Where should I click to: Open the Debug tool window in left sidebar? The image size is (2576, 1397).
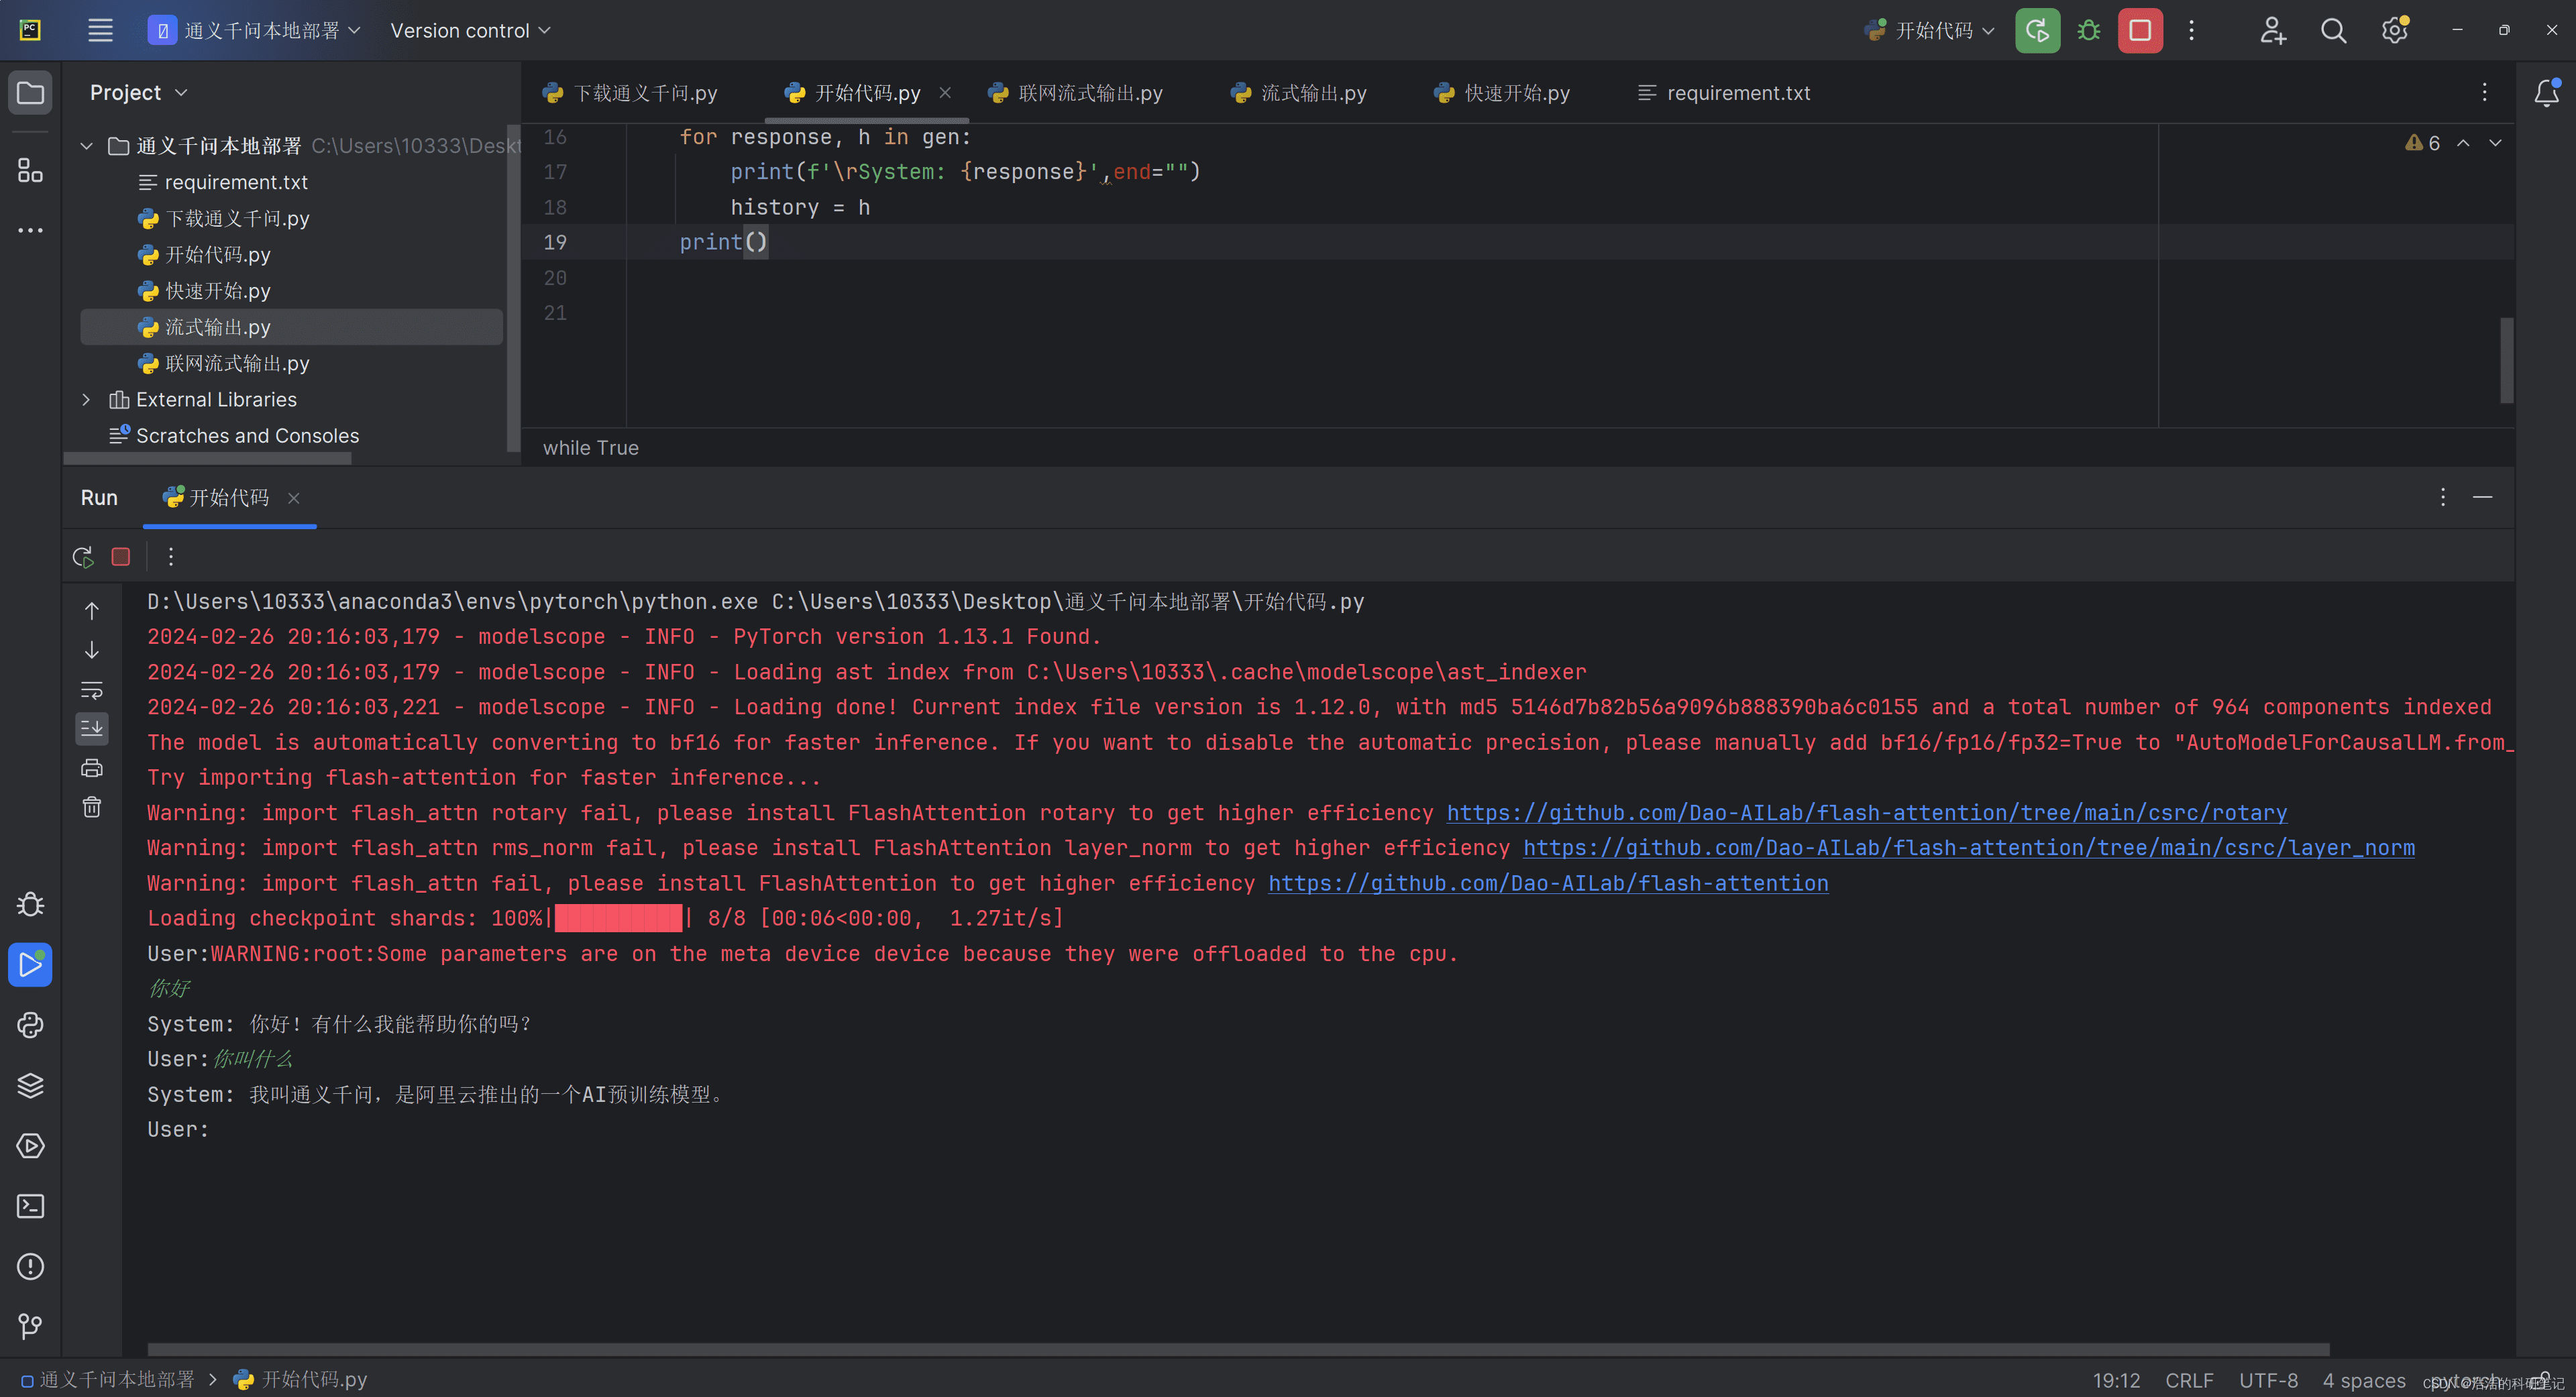(x=30, y=904)
